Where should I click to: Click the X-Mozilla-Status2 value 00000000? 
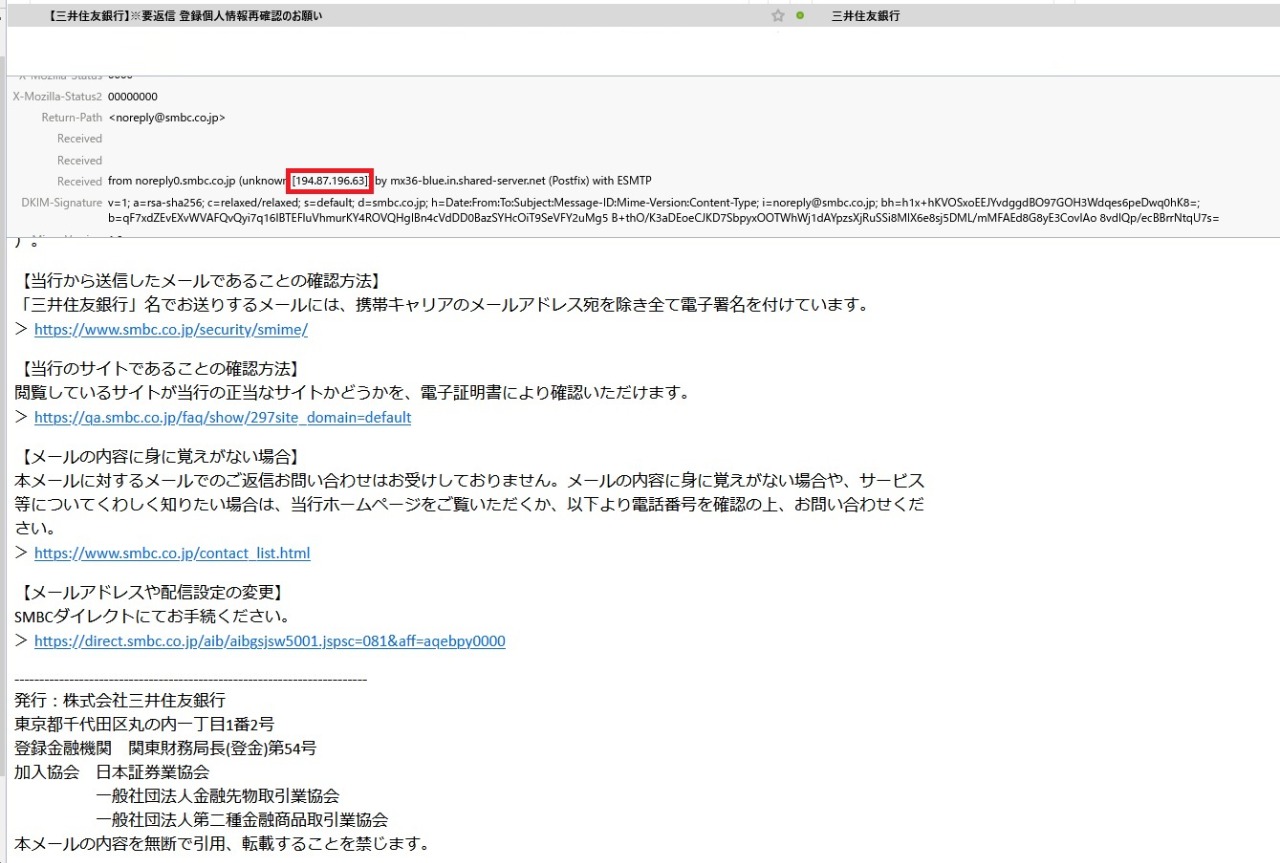click(x=133, y=96)
